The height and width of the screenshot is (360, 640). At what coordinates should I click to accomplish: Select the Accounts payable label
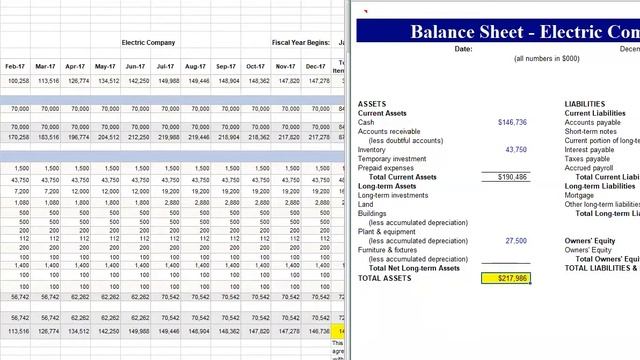pyautogui.click(x=592, y=122)
